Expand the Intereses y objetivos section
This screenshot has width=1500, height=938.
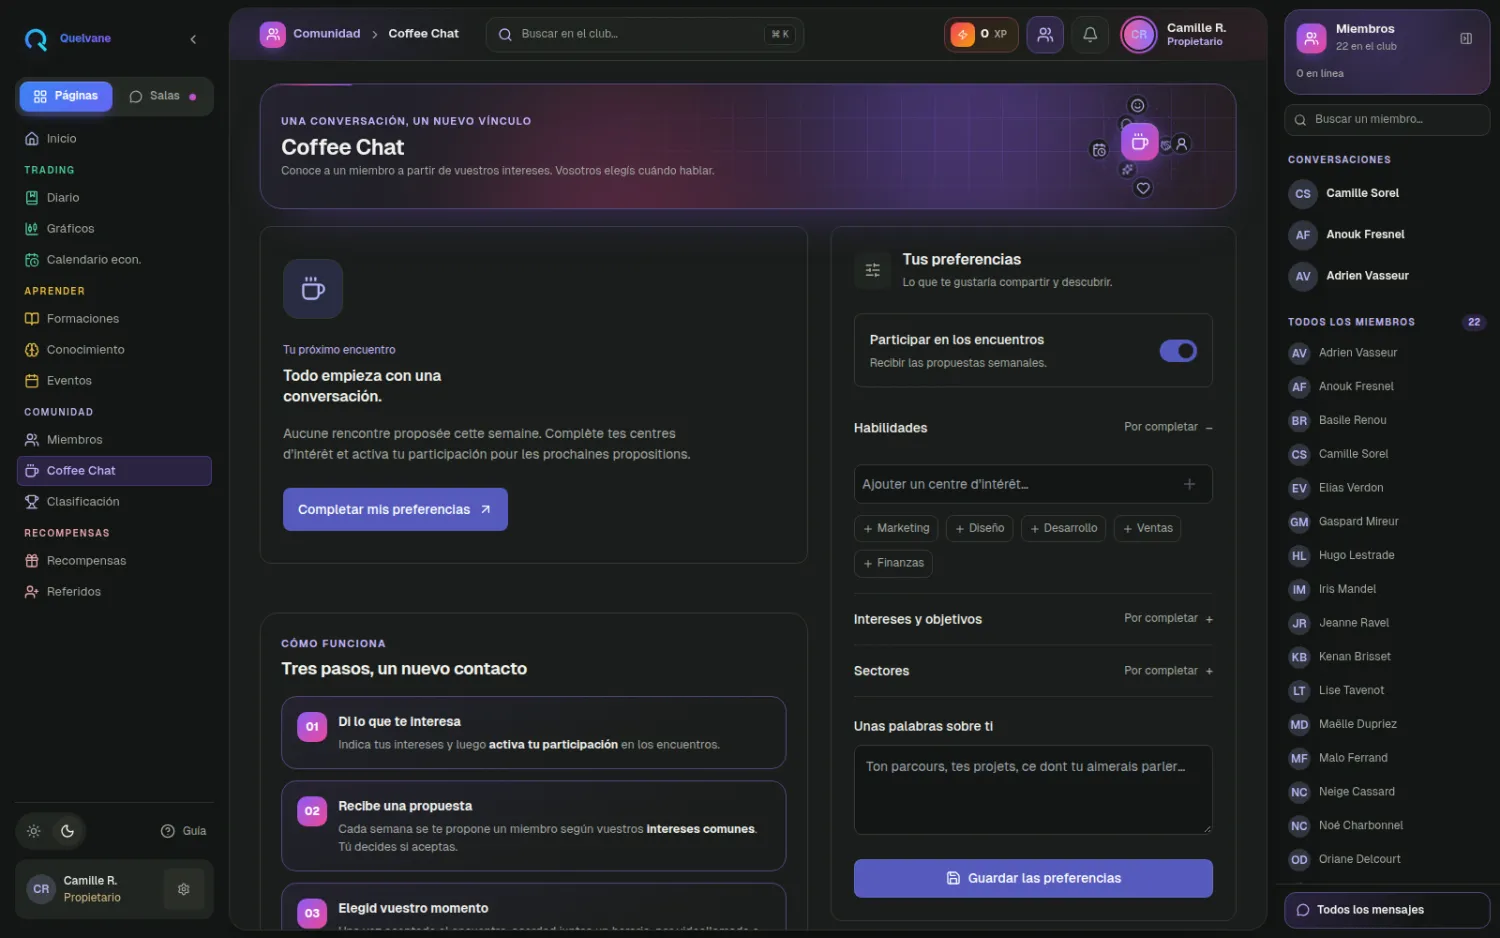click(x=1033, y=619)
